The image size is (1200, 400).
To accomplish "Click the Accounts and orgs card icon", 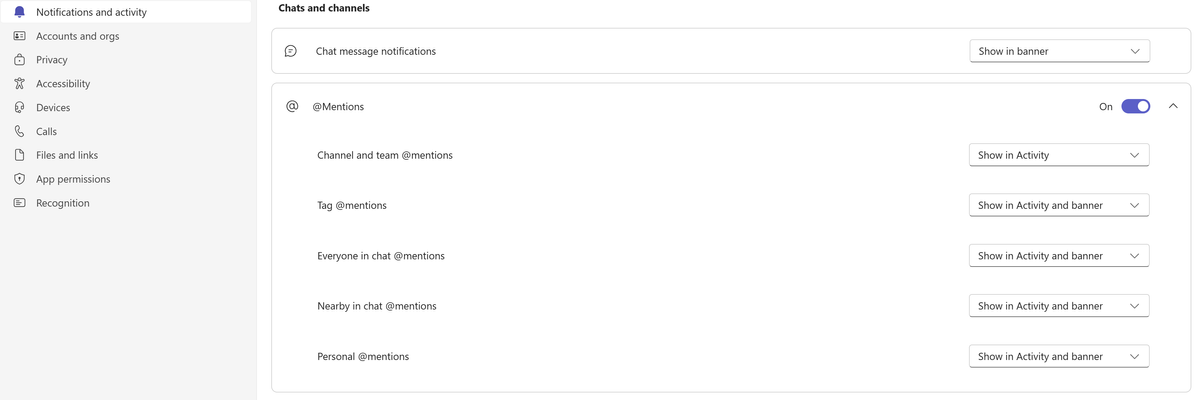I will pos(19,36).
